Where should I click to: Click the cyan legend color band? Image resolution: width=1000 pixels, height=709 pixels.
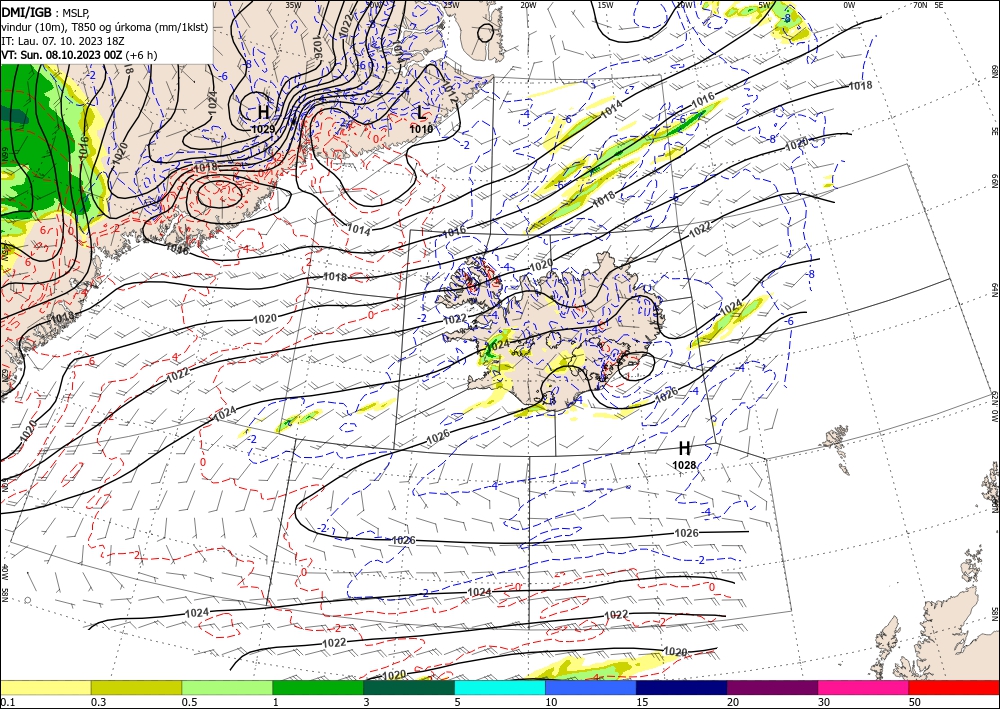click(500, 687)
